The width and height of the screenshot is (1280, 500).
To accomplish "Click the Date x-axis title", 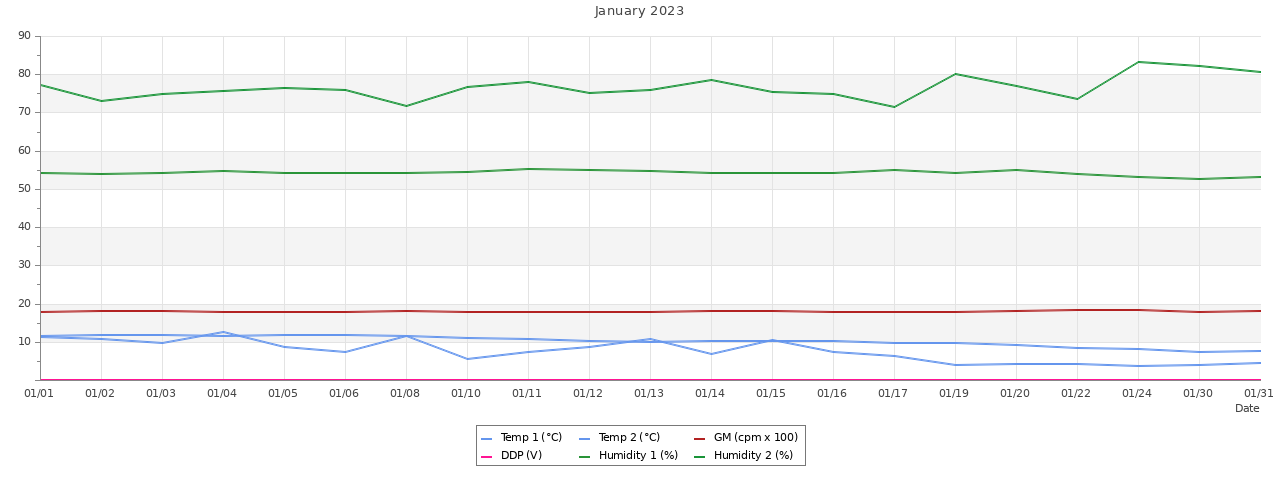I will click(x=1247, y=408).
